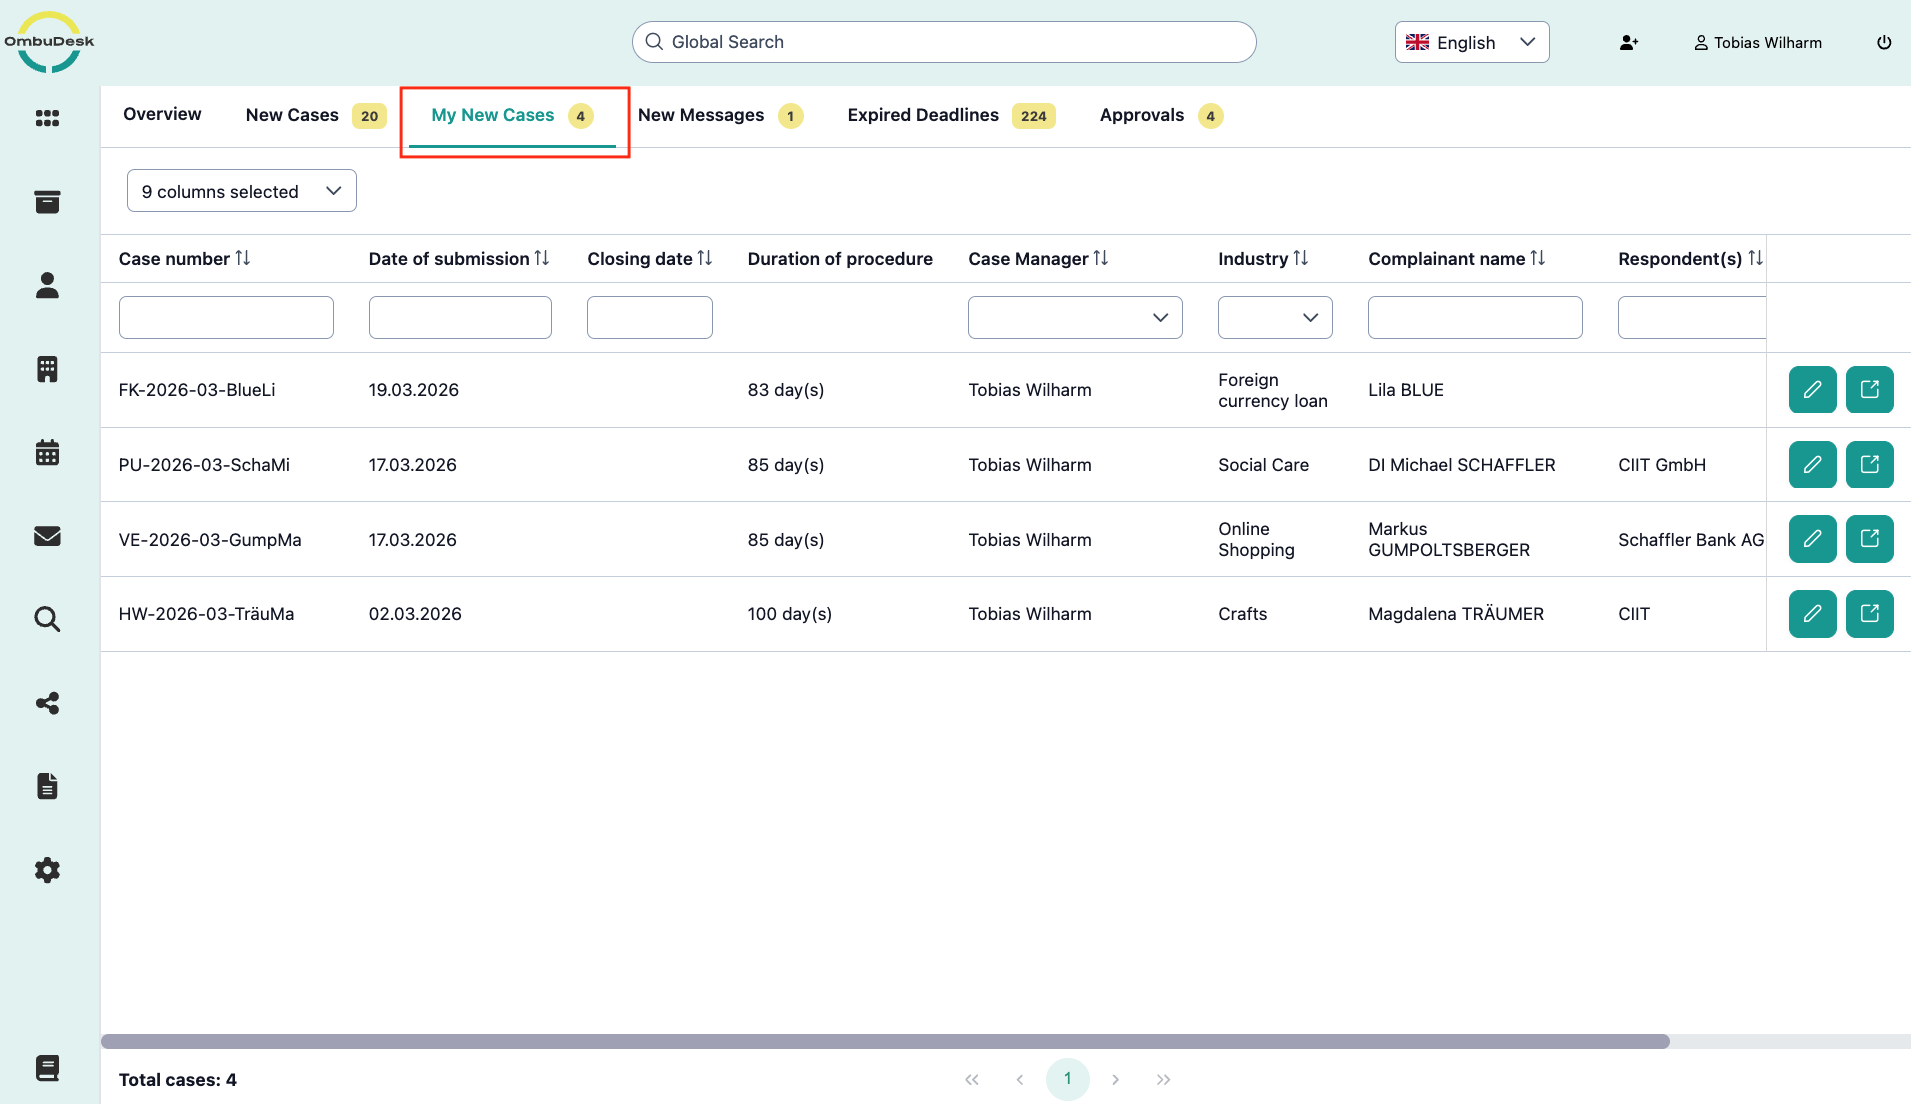Viewport: 1911px width, 1104px height.
Task: Switch to the Overview tab
Action: 162,114
